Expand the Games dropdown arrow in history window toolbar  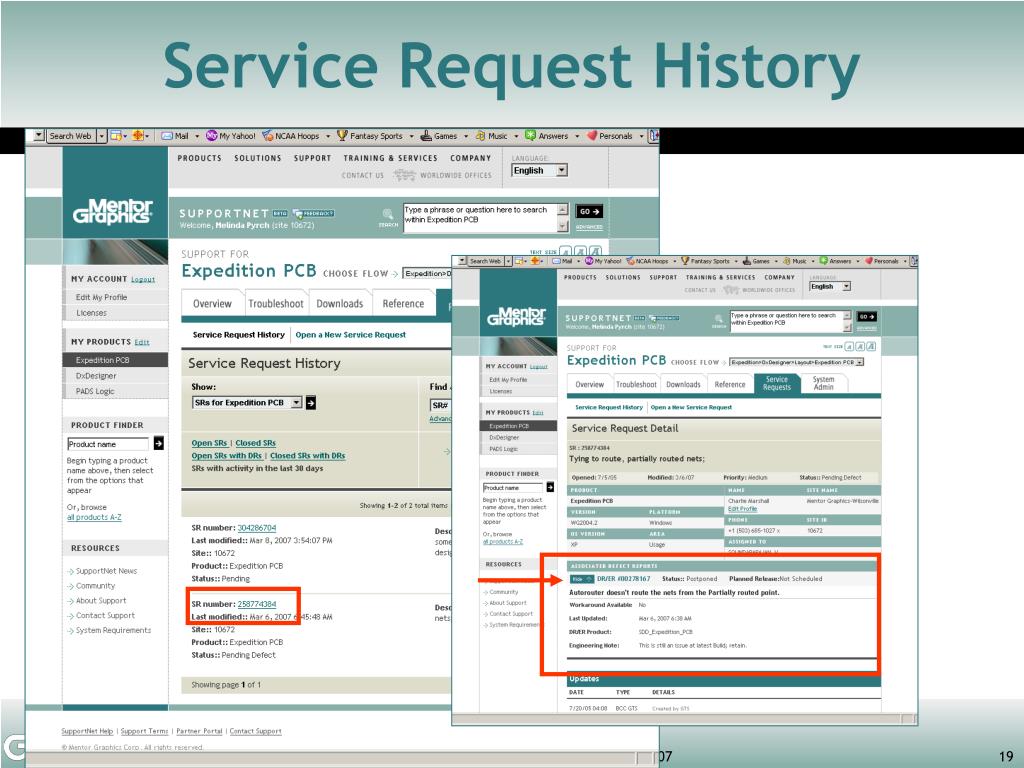466,136
